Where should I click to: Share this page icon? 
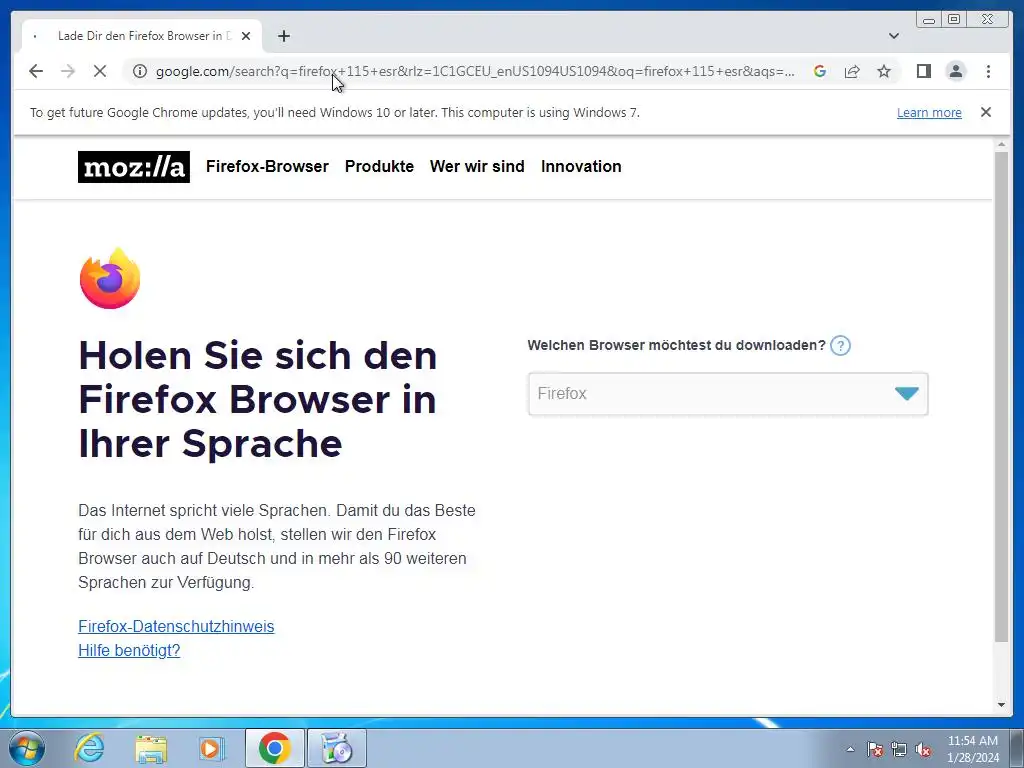[x=852, y=71]
